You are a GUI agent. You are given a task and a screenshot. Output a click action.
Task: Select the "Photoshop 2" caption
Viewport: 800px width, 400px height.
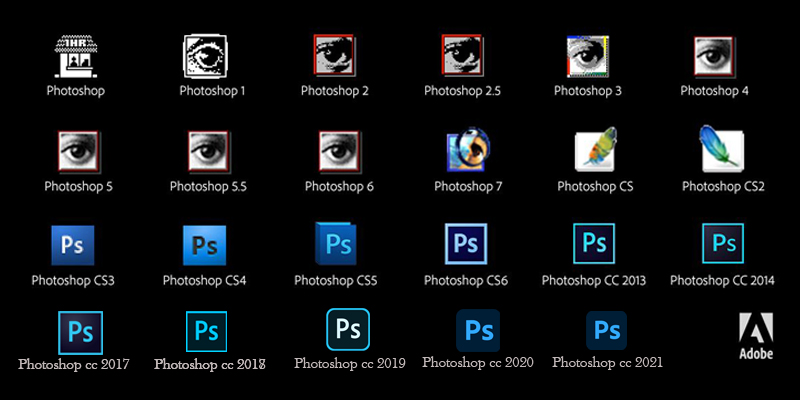click(335, 91)
